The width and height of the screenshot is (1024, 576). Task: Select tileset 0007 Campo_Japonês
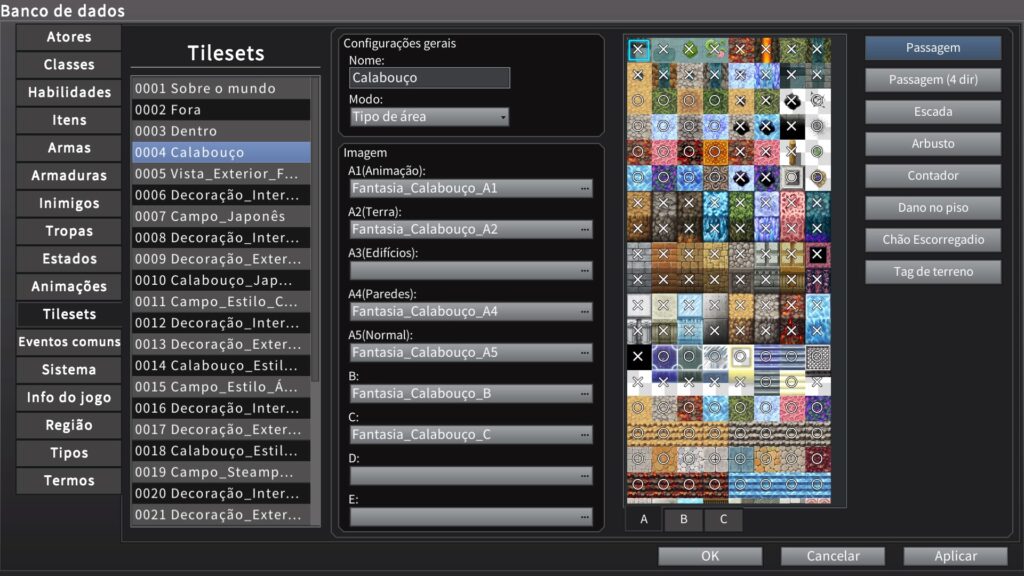221,216
